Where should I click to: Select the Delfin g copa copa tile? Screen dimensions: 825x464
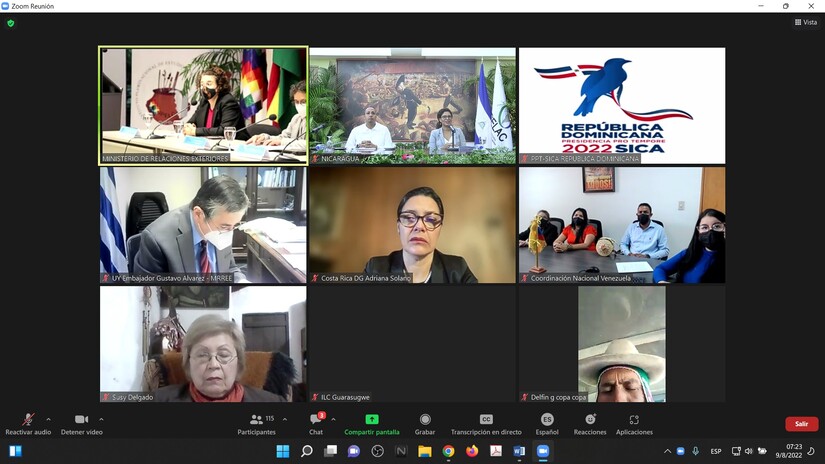[x=622, y=344]
